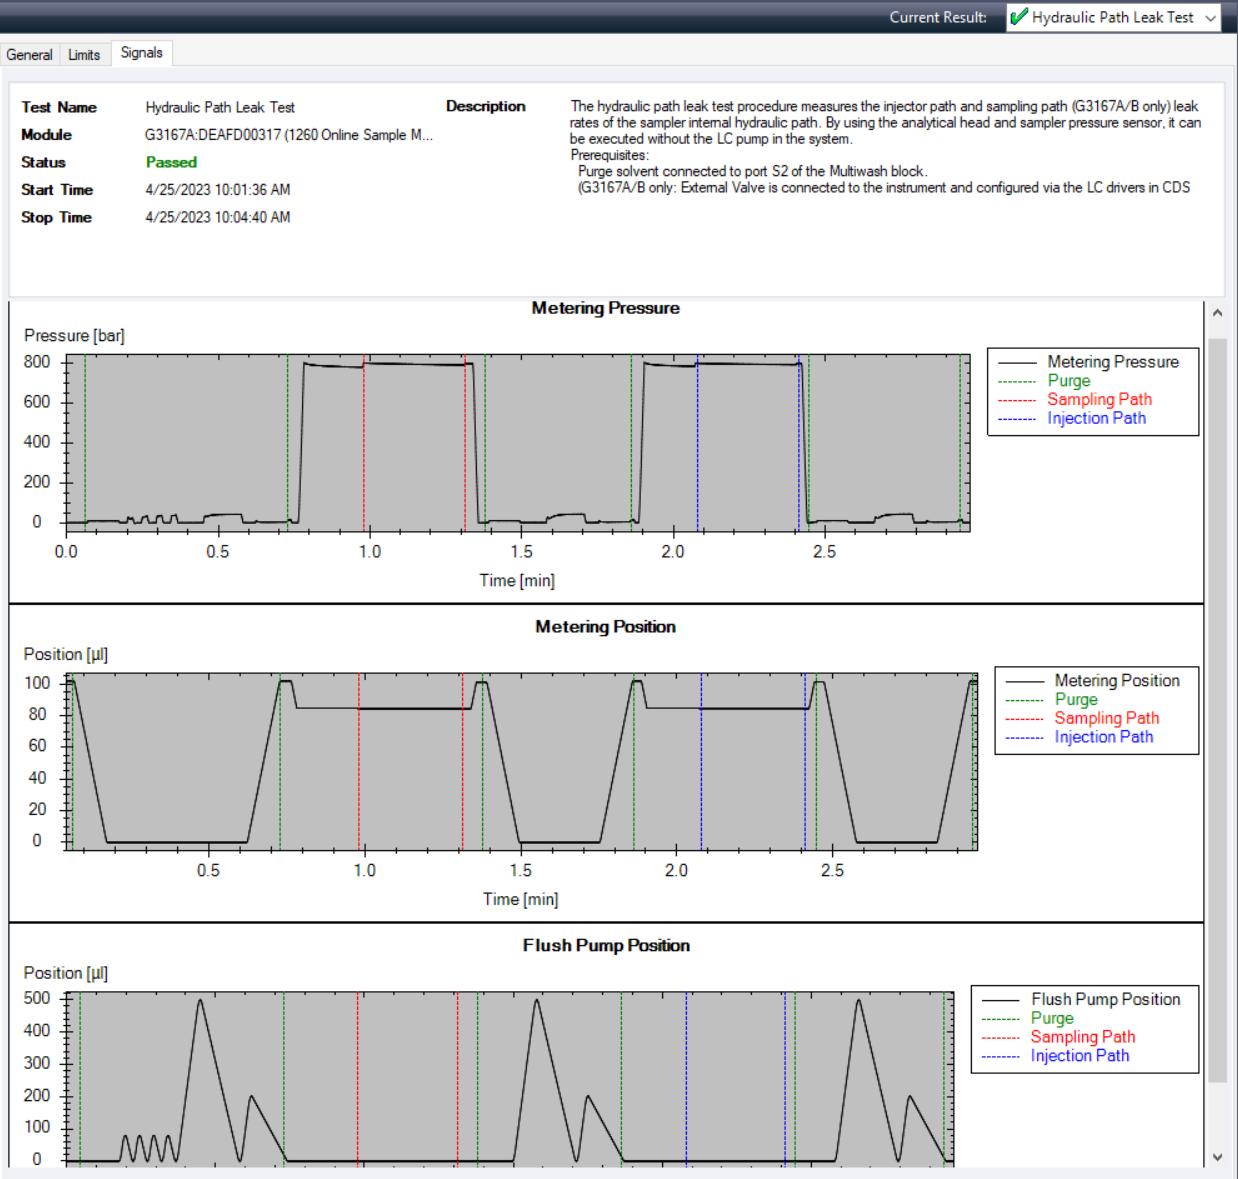Click the Flush Pump Position legend entry
Viewport: 1238px width, 1179px height.
(1105, 999)
